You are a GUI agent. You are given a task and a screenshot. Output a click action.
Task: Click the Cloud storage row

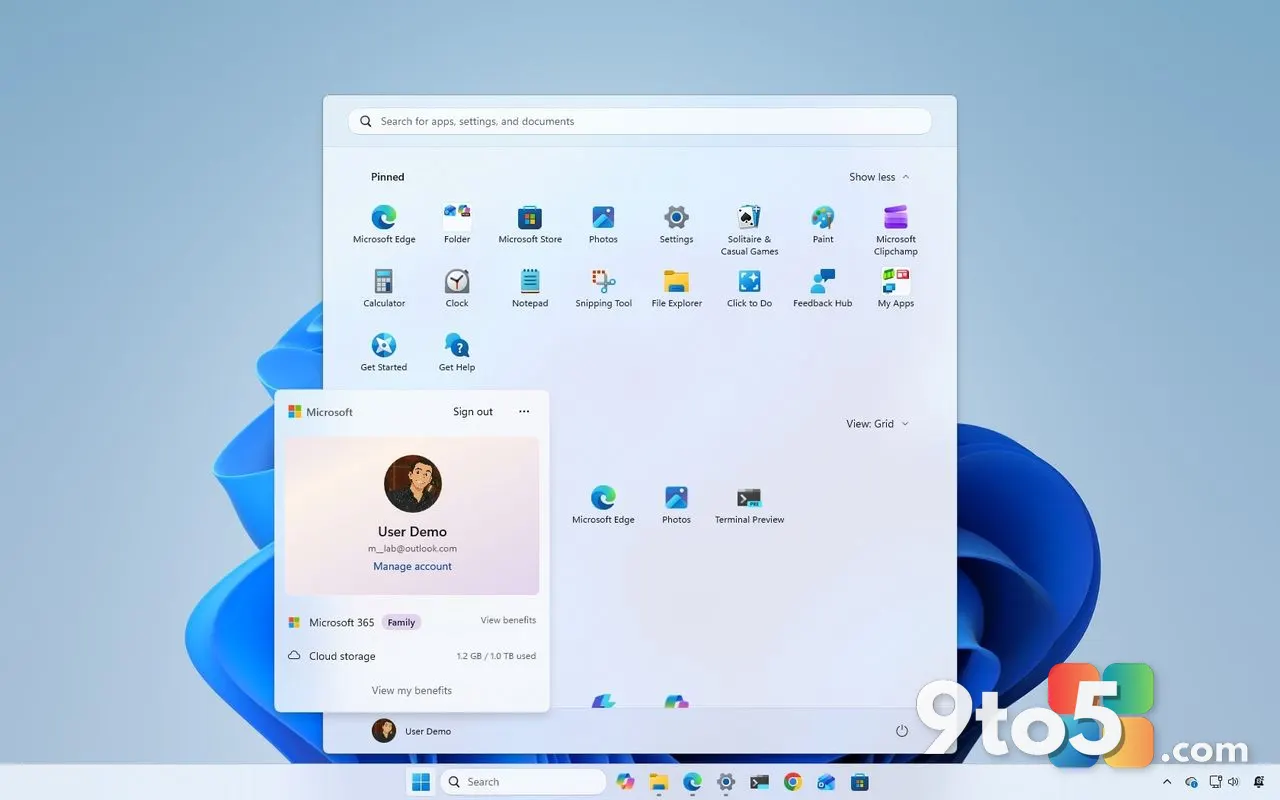point(412,656)
